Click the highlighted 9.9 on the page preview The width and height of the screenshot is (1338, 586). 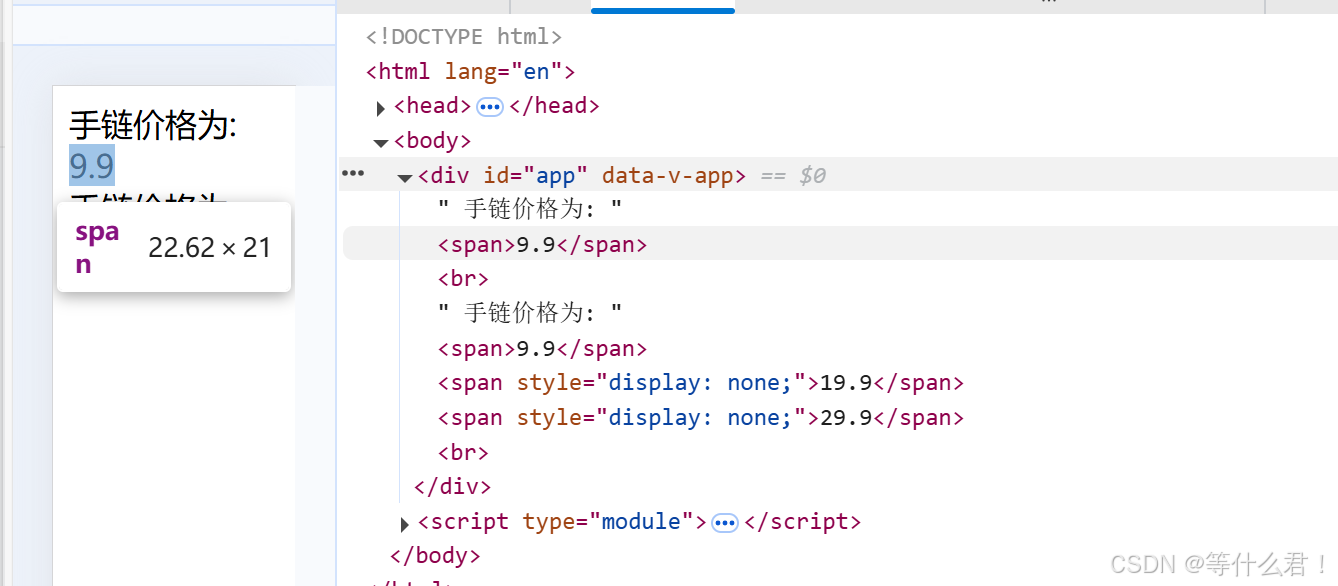coord(92,165)
